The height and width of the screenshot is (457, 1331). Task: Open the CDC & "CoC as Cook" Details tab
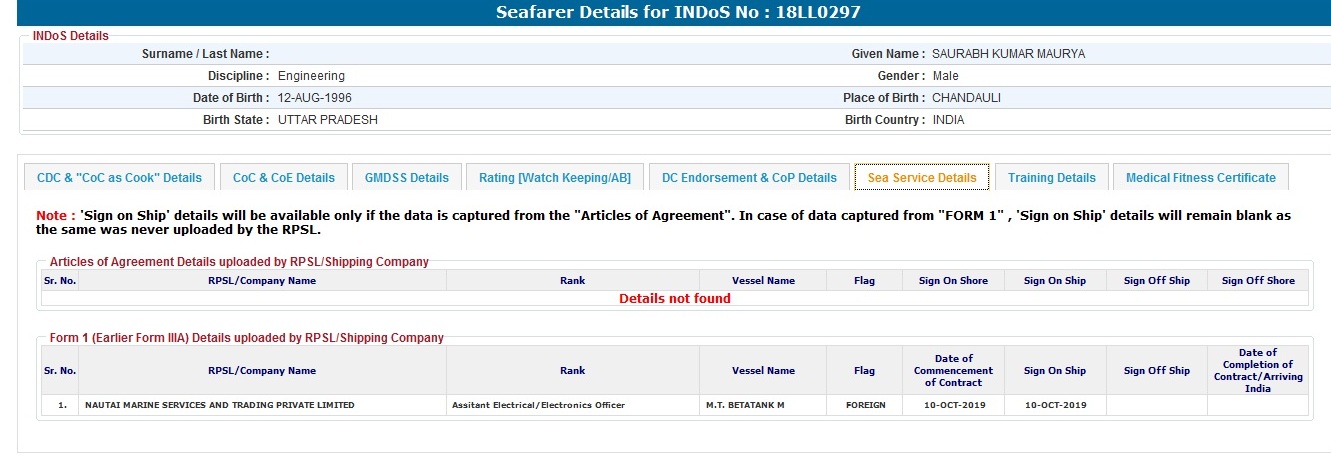point(119,178)
